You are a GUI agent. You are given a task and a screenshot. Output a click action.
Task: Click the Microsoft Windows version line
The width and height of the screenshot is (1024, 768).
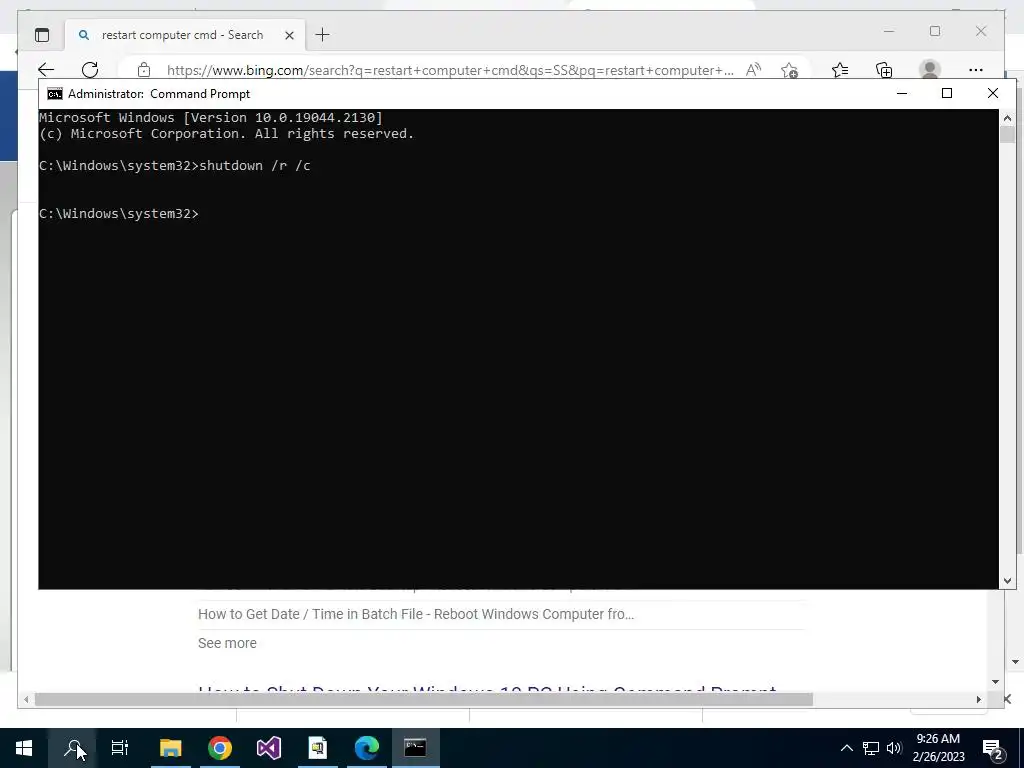point(211,118)
